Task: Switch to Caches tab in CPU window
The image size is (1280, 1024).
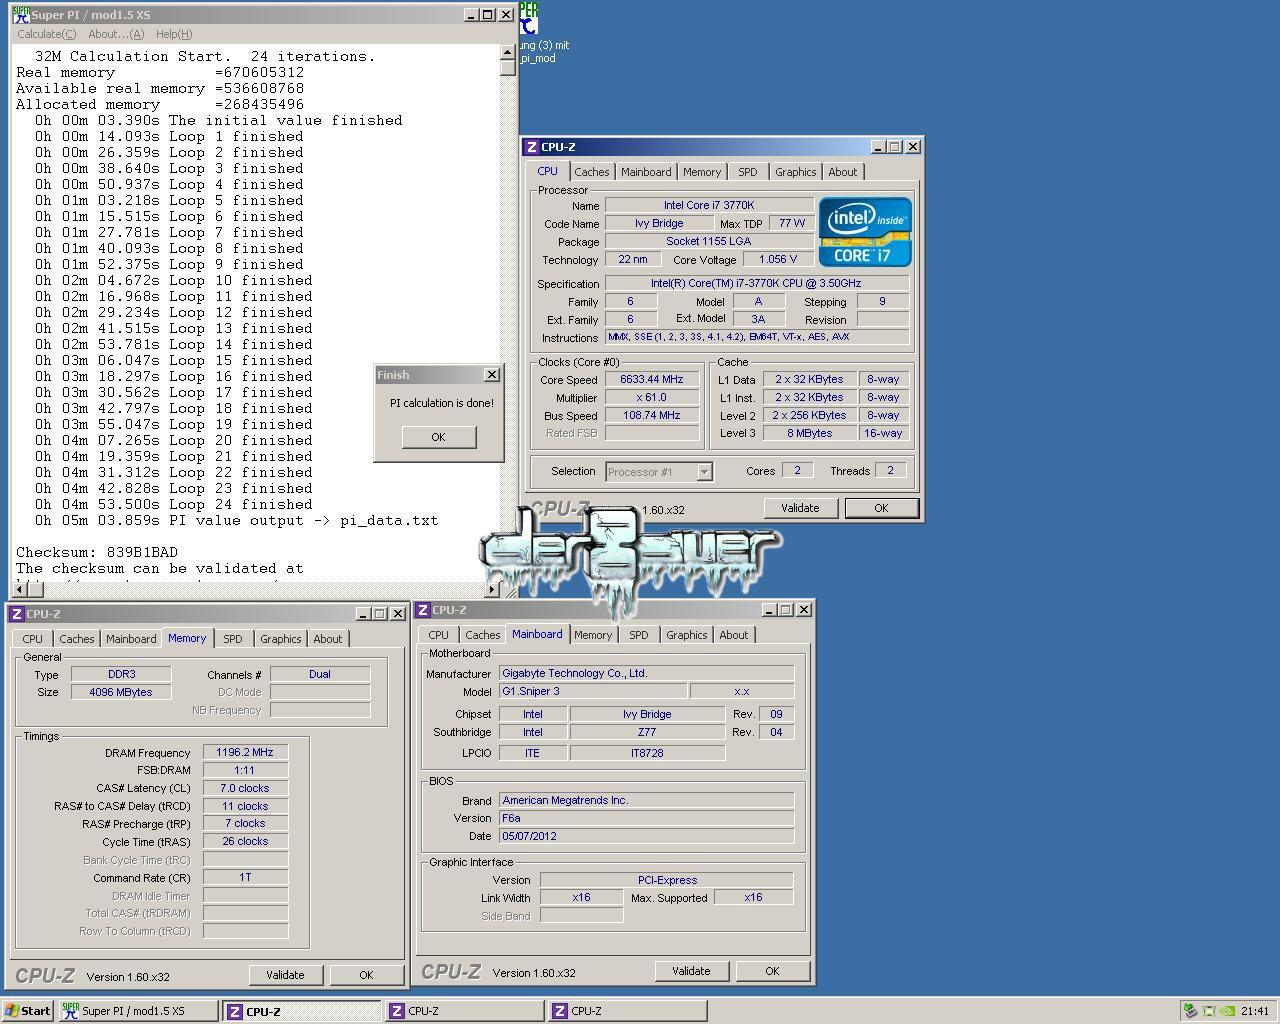Action: point(591,172)
